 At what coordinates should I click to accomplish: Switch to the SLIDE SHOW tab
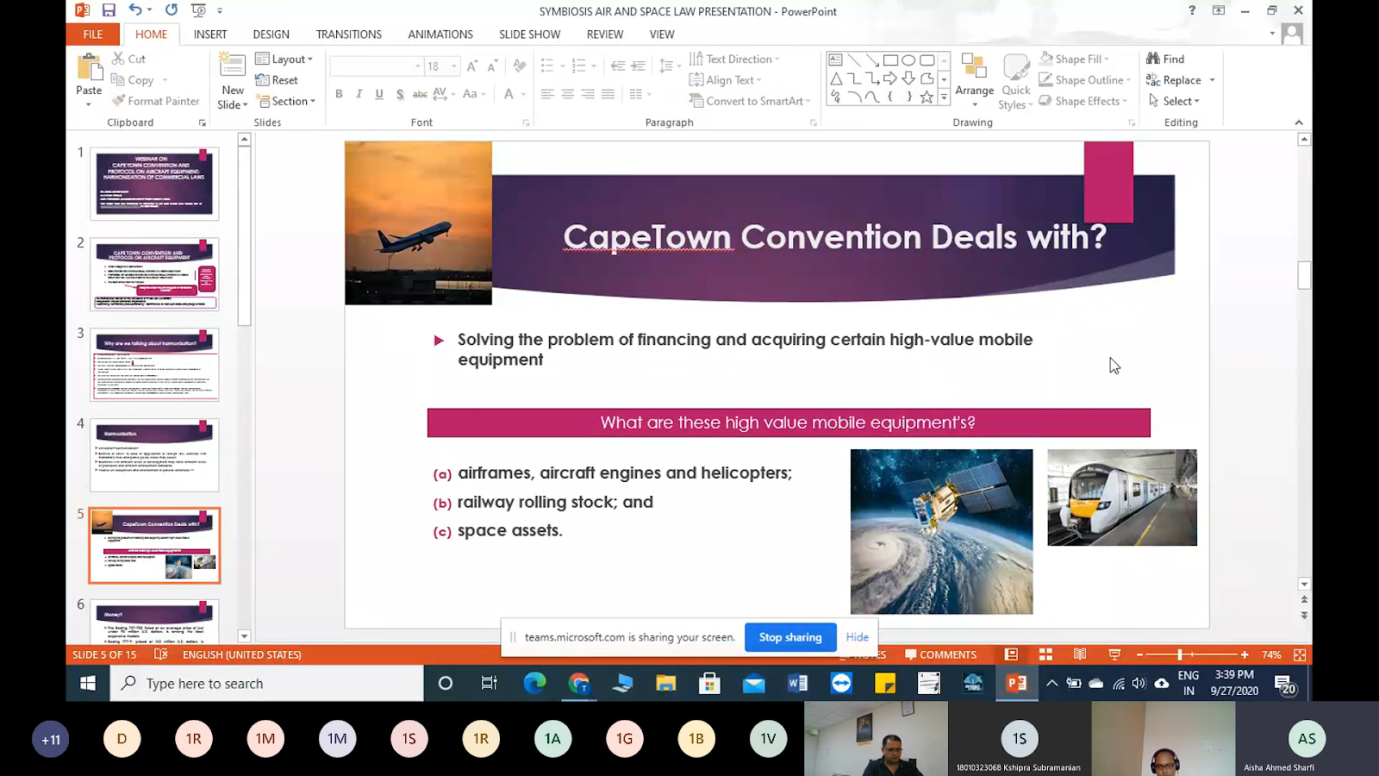529,34
